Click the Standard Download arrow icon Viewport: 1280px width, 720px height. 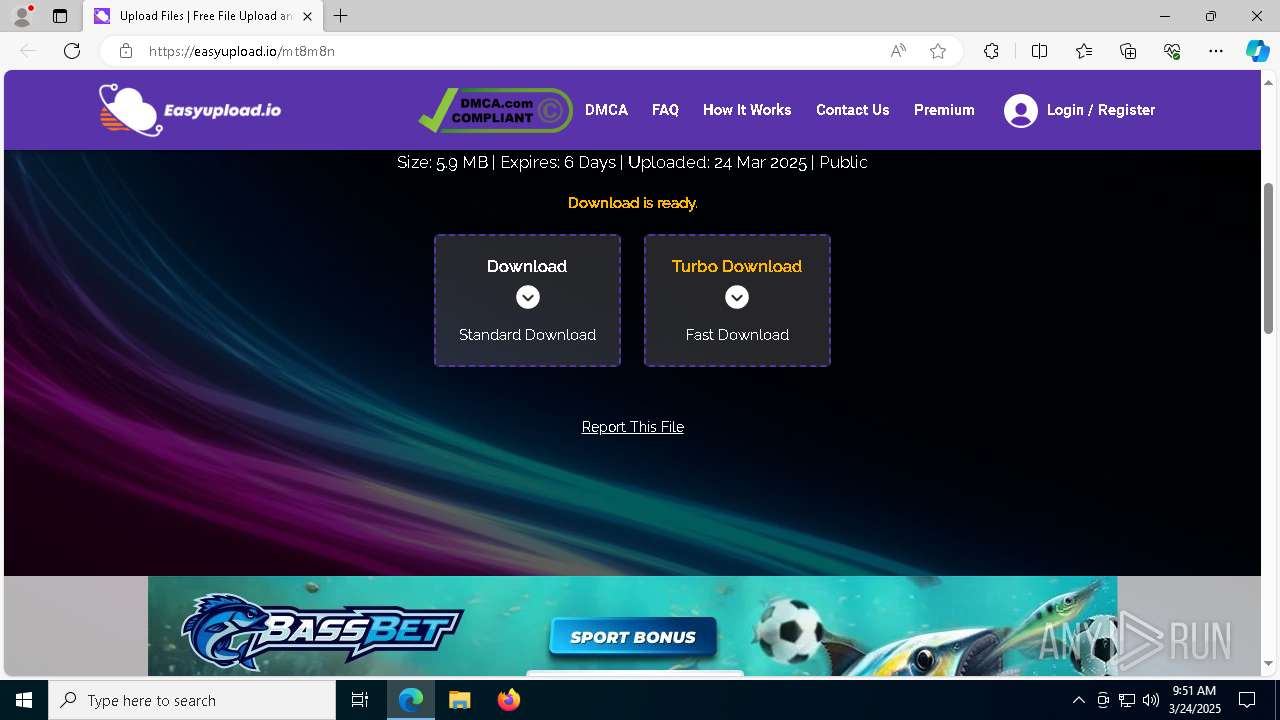pos(528,297)
